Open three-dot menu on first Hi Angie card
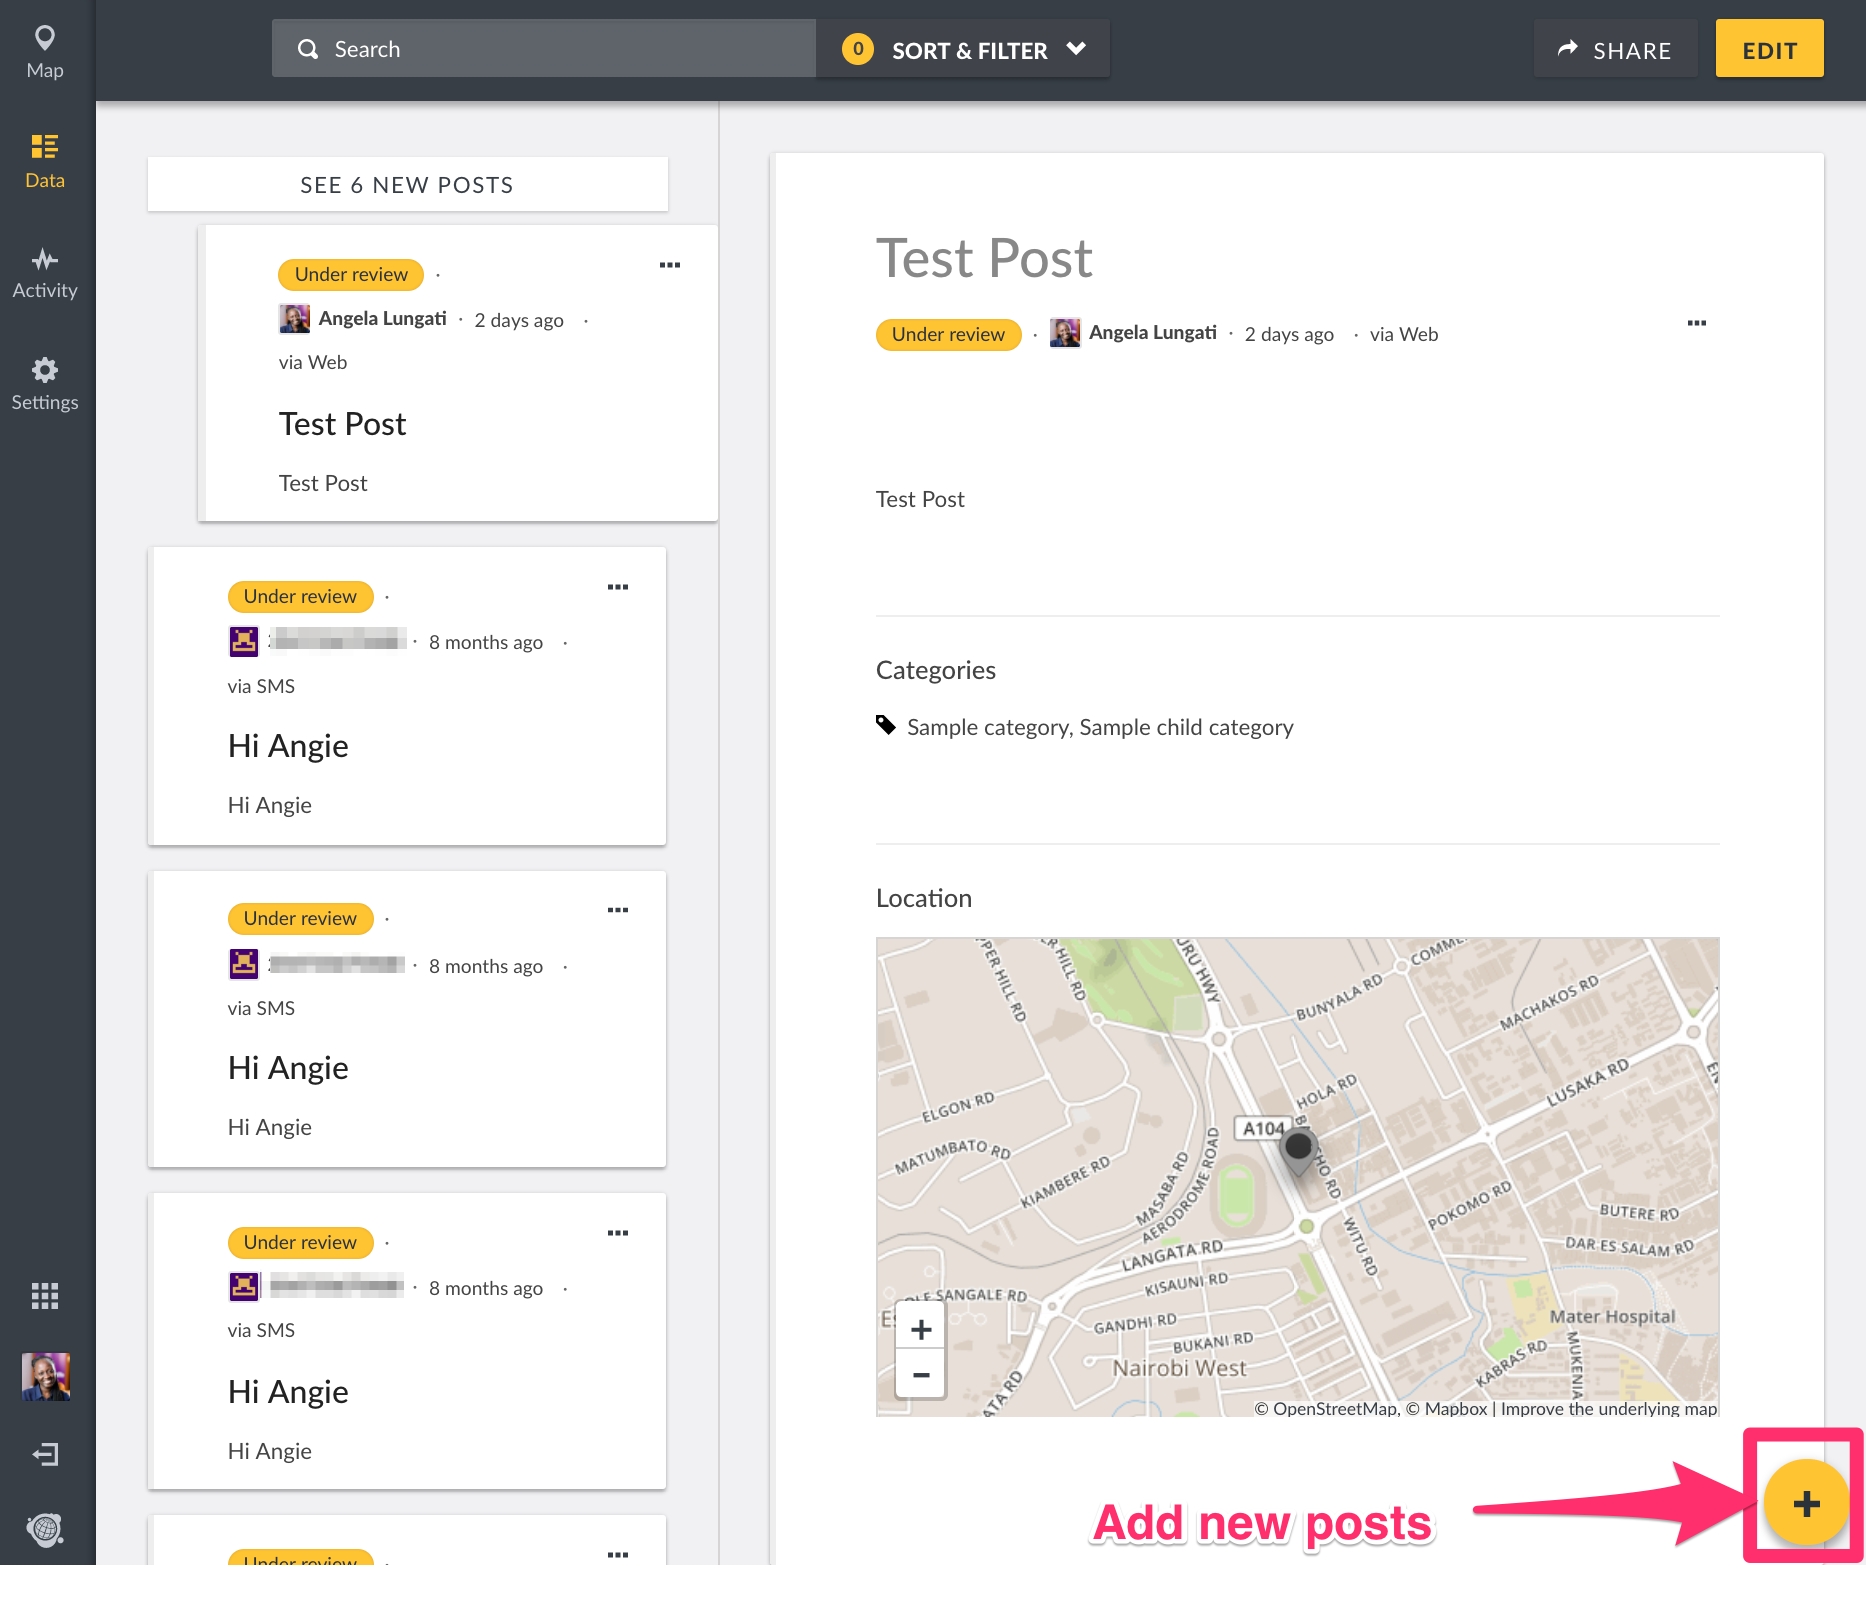 click(x=618, y=587)
